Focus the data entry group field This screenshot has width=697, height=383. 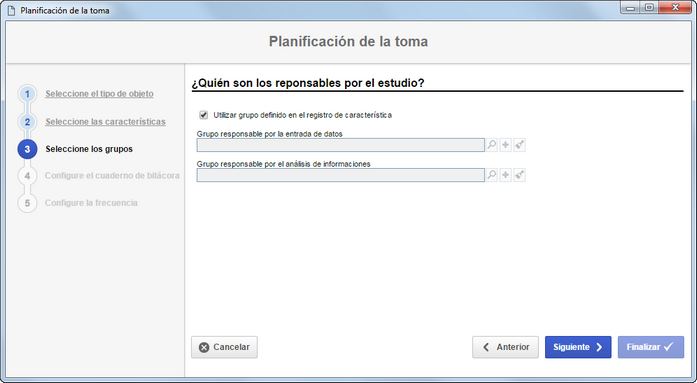[340, 145]
